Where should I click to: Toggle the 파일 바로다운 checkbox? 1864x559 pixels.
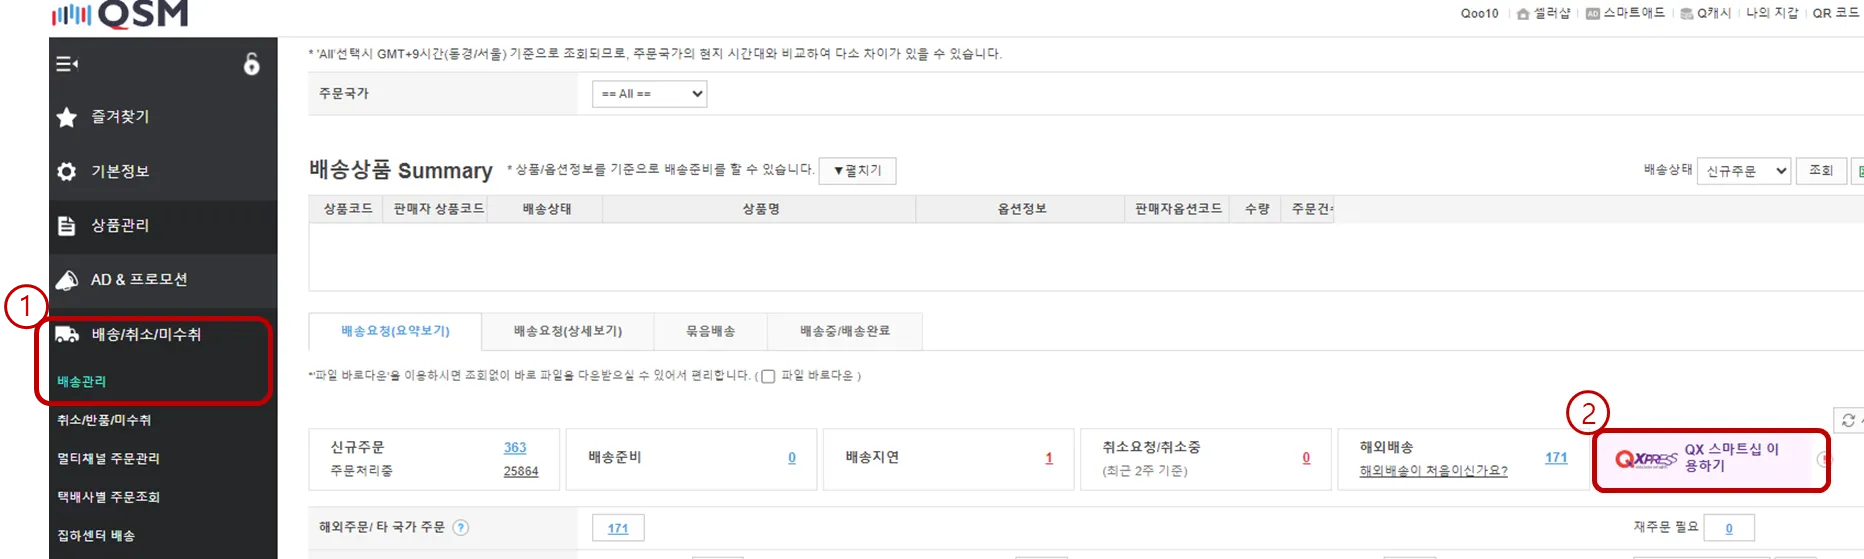[768, 377]
